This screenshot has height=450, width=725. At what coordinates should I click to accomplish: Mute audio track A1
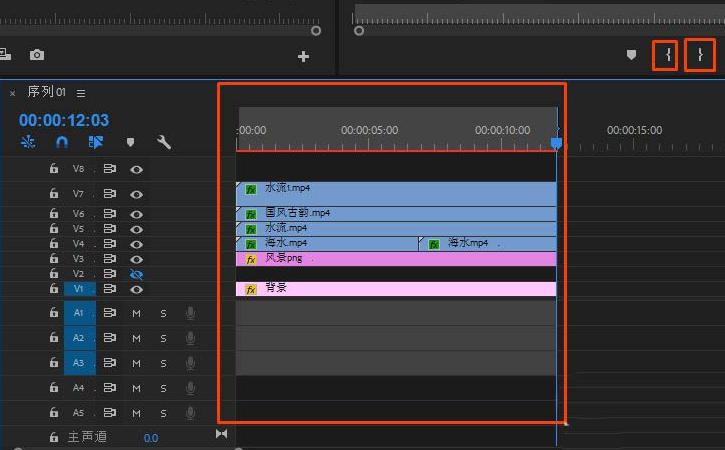(136, 314)
